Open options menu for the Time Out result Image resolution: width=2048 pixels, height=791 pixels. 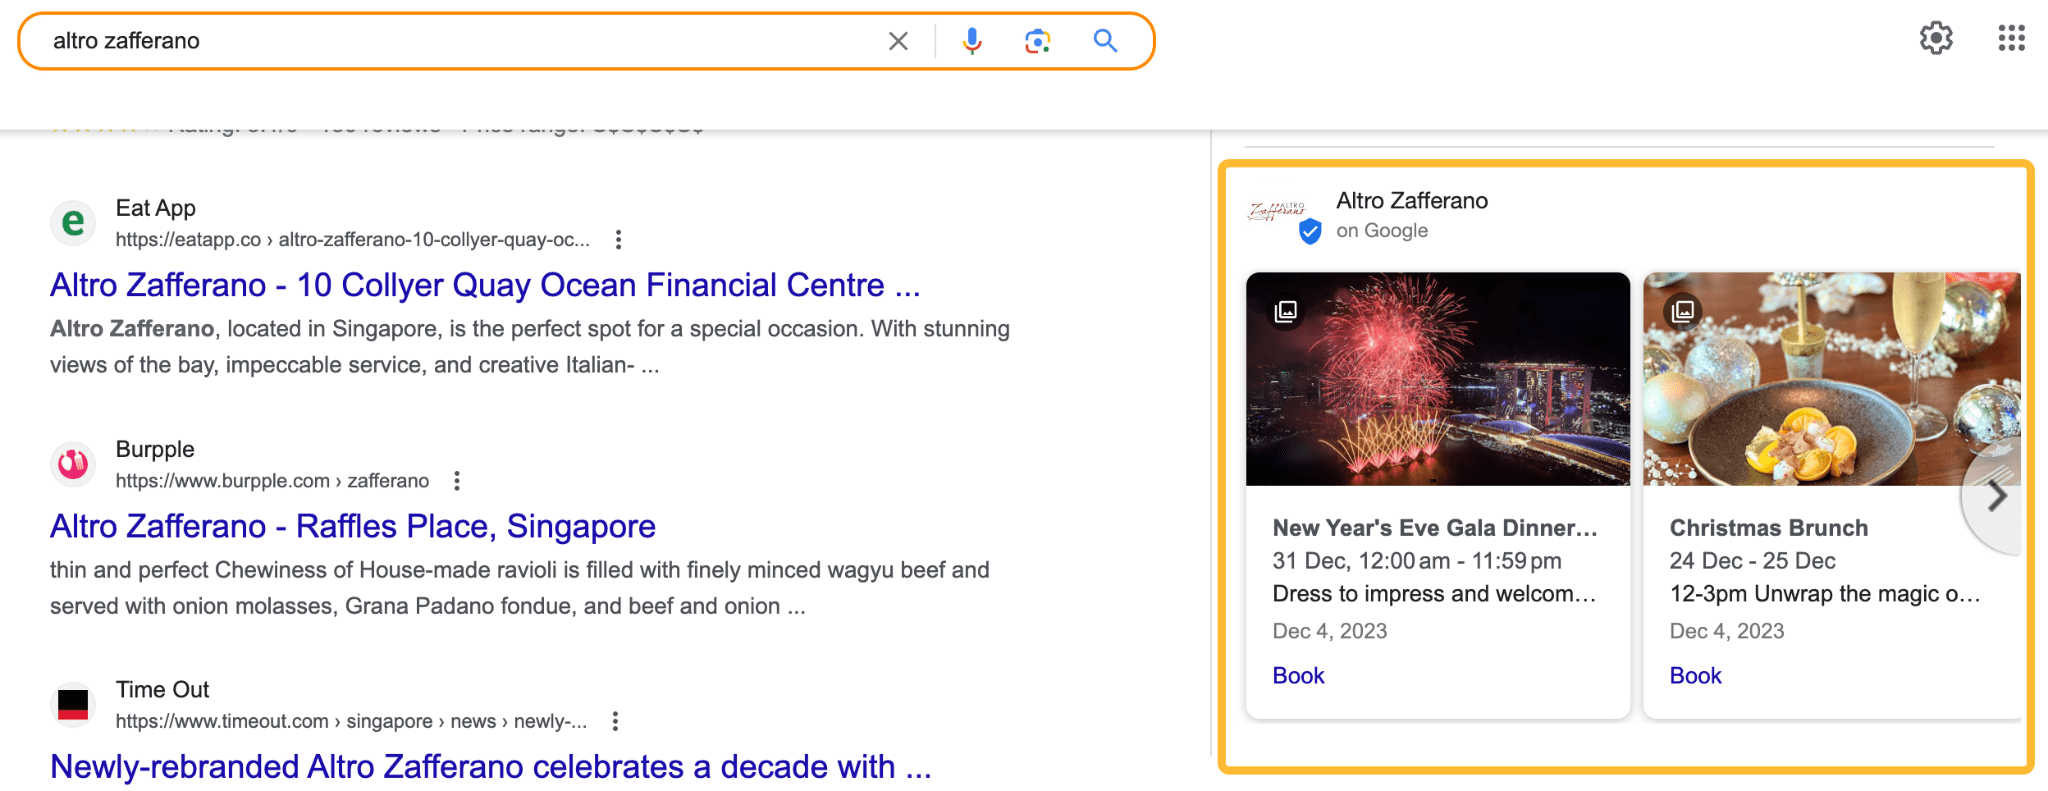(614, 720)
